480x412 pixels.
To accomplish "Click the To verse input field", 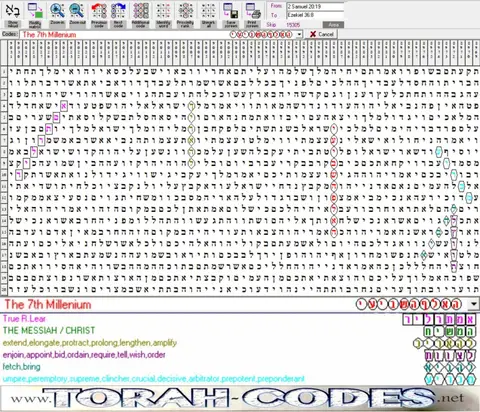I will pyautogui.click(x=315, y=15).
